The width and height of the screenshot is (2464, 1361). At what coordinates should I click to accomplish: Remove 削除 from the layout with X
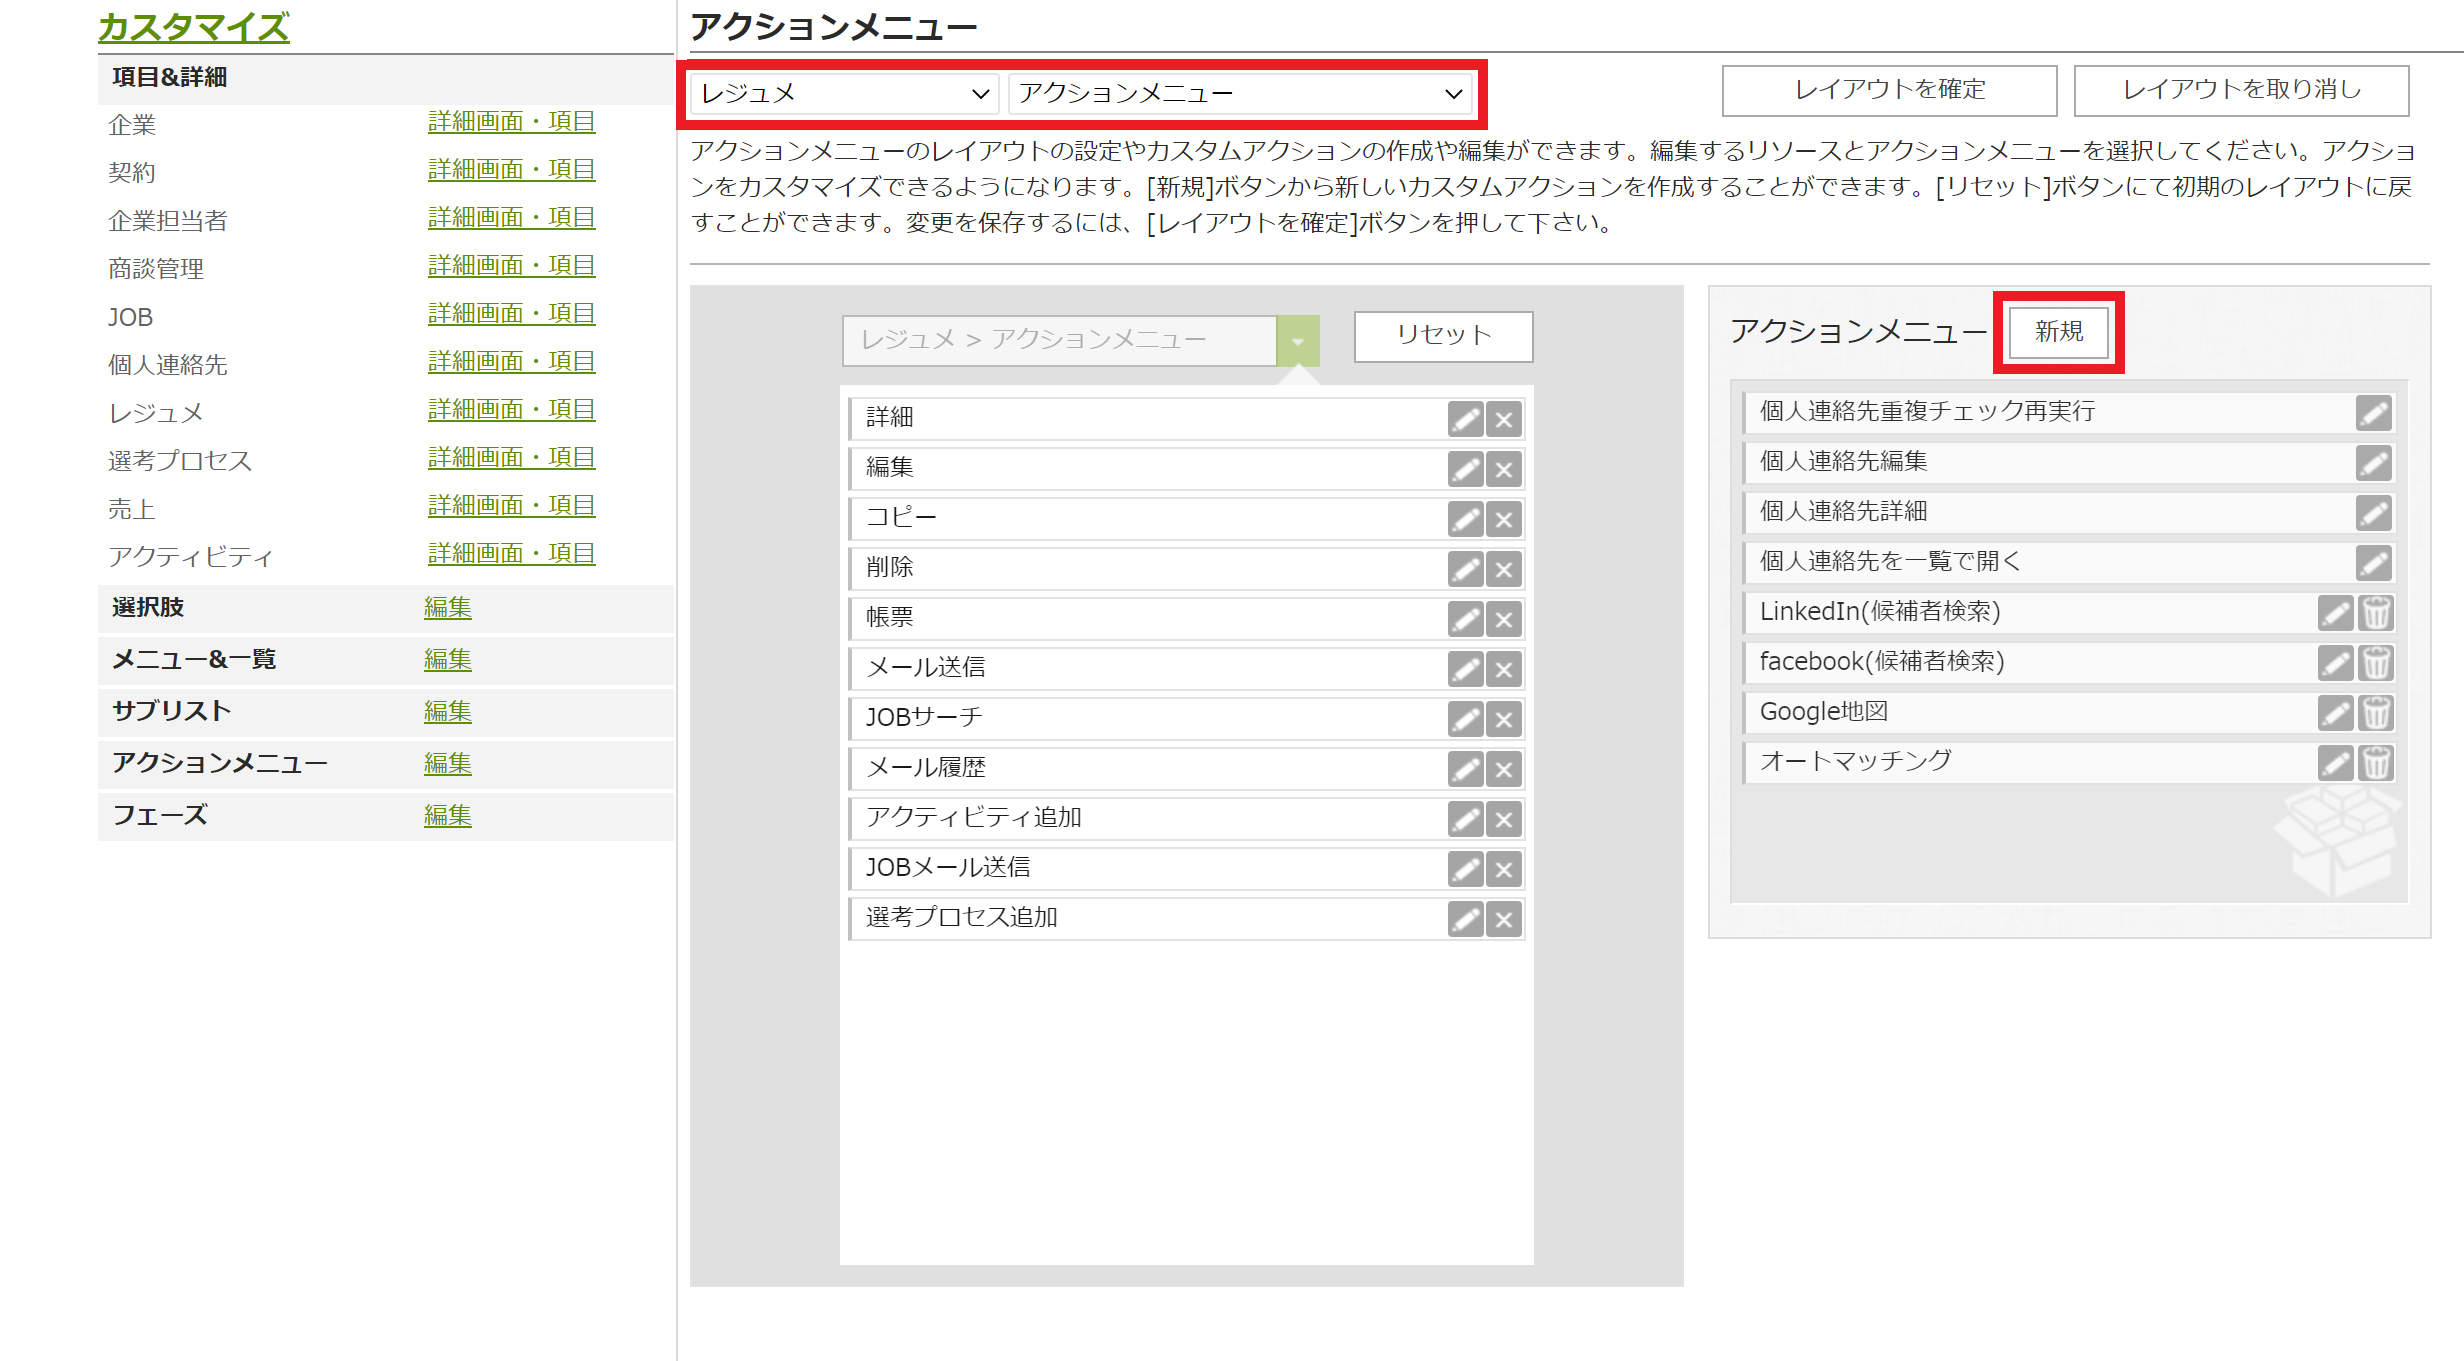coord(1503,569)
